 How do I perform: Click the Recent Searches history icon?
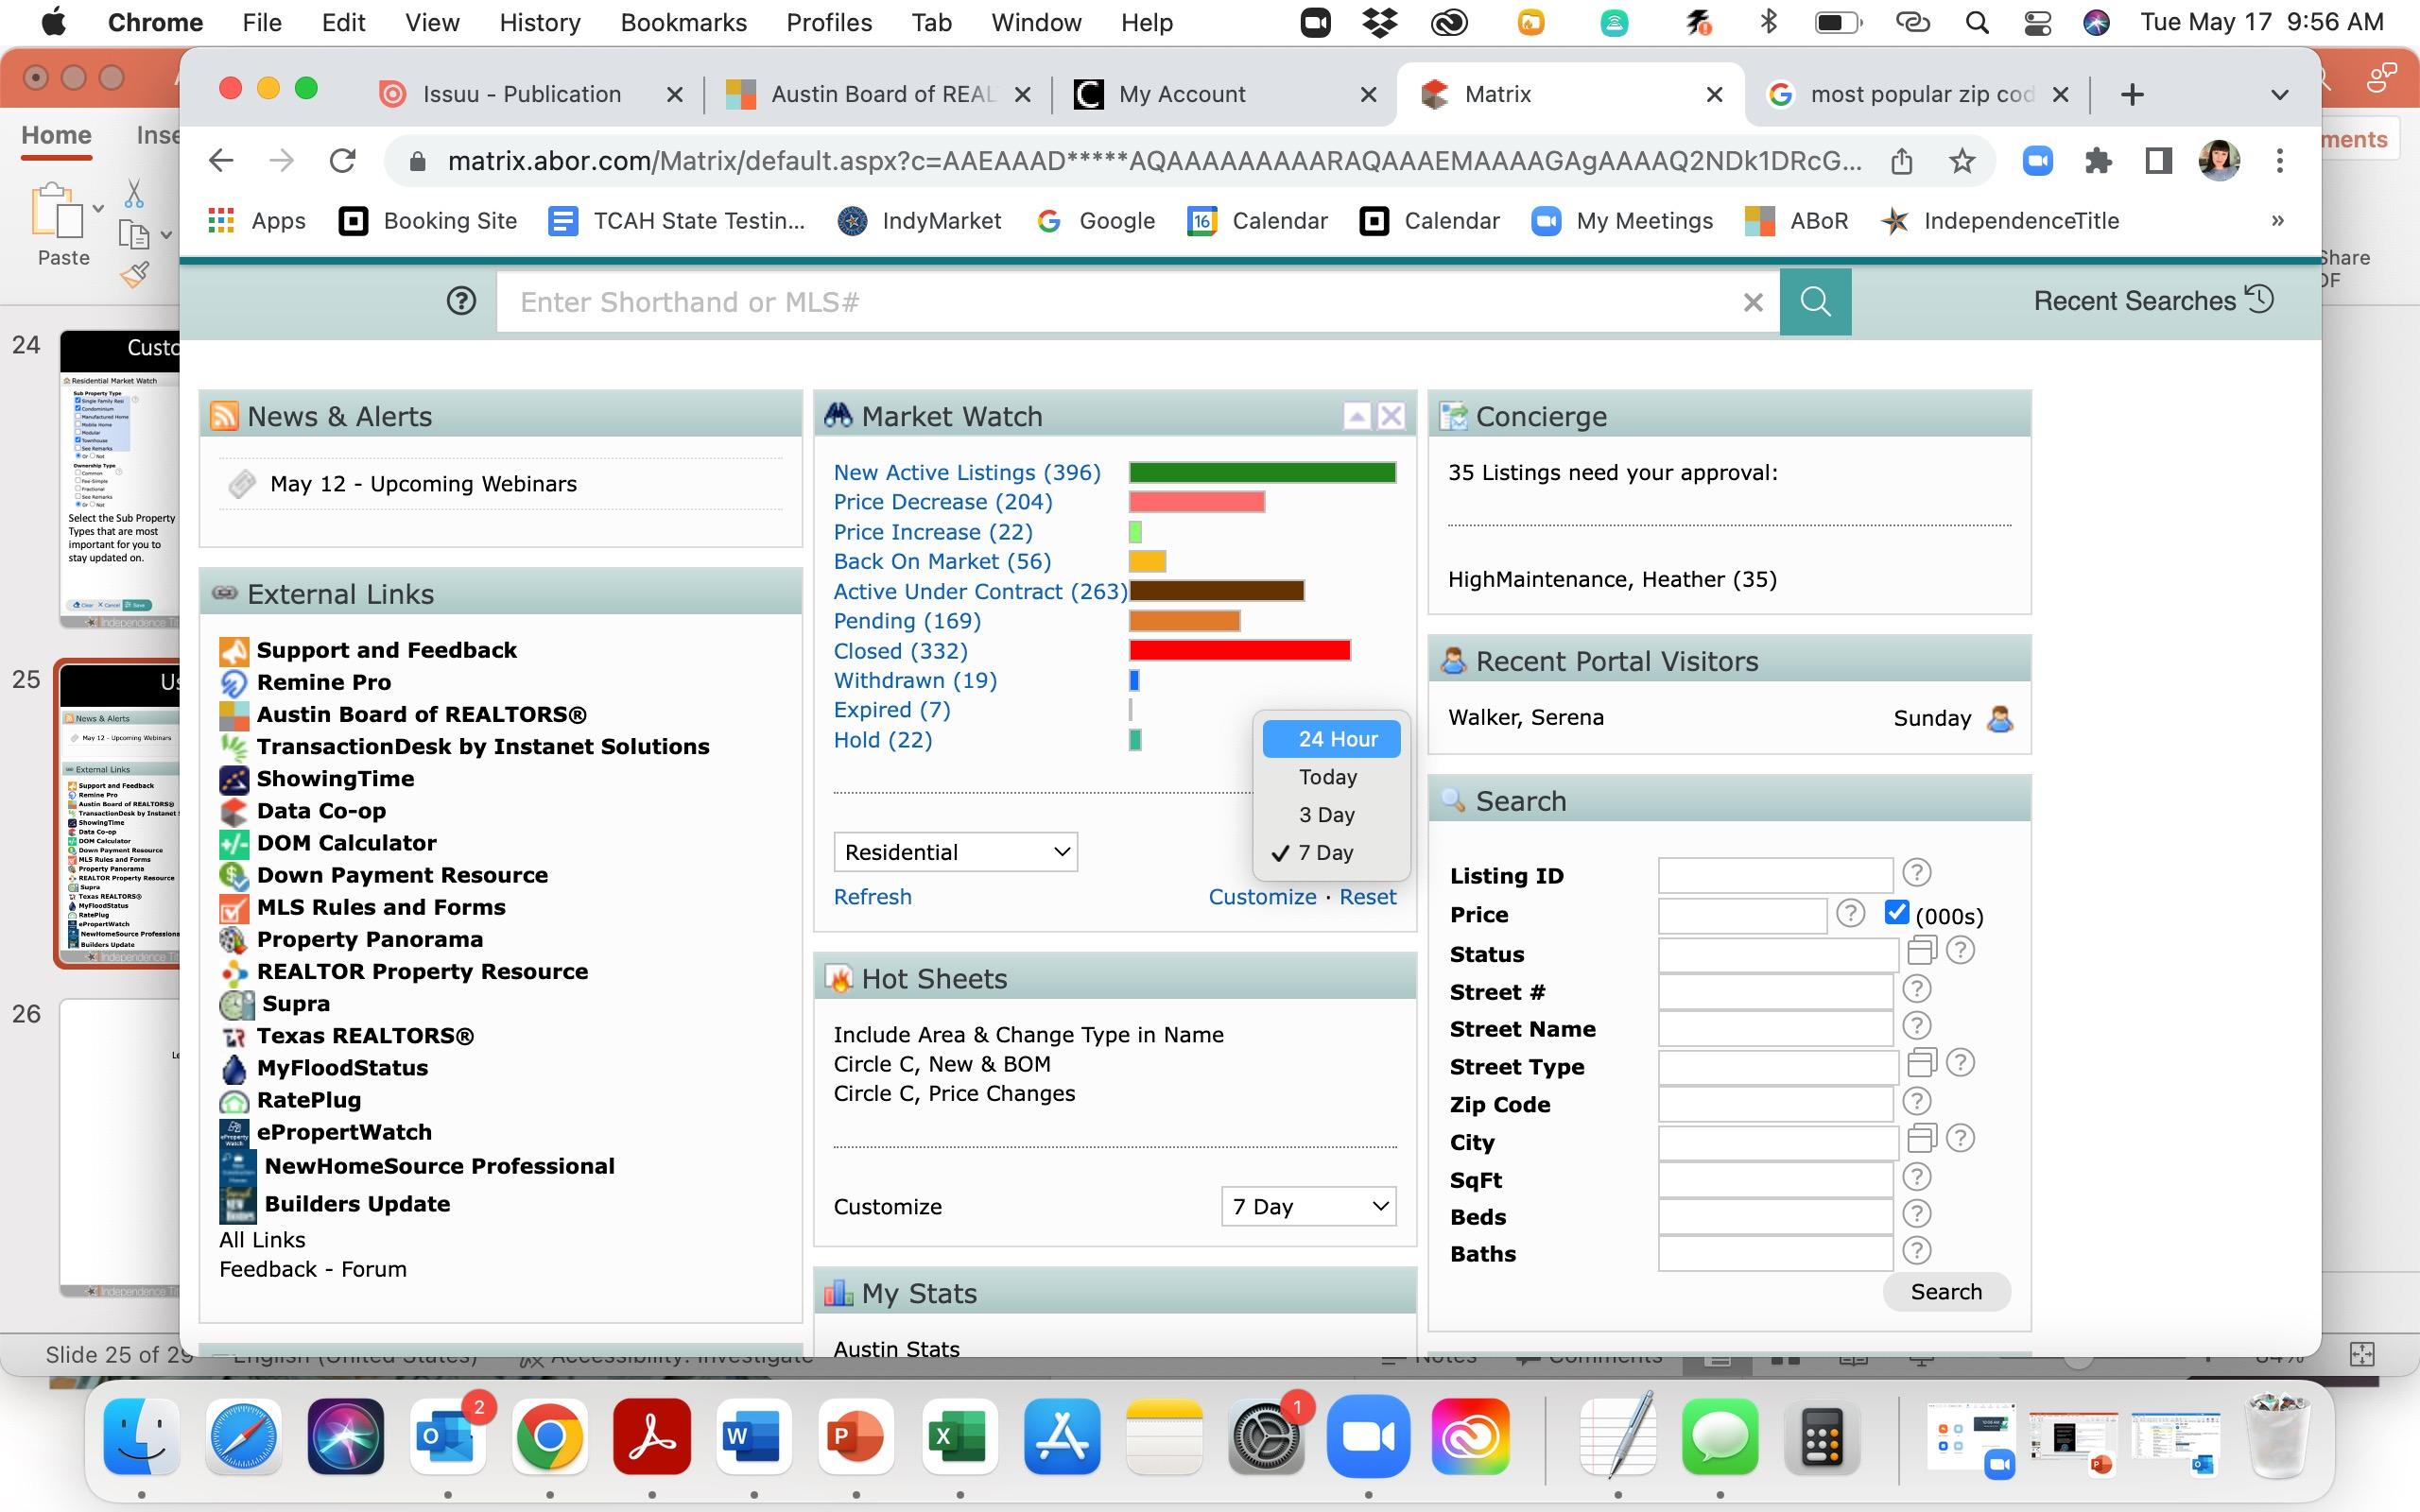coord(2260,299)
